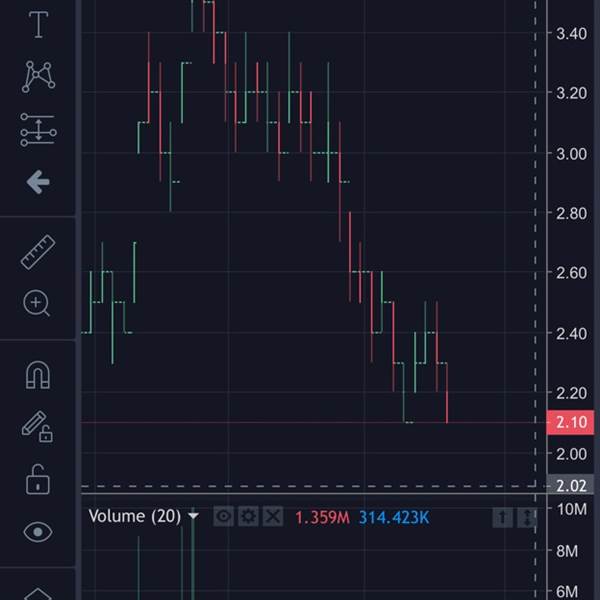
Task: Click the 3.20 price axis label
Action: (571, 93)
